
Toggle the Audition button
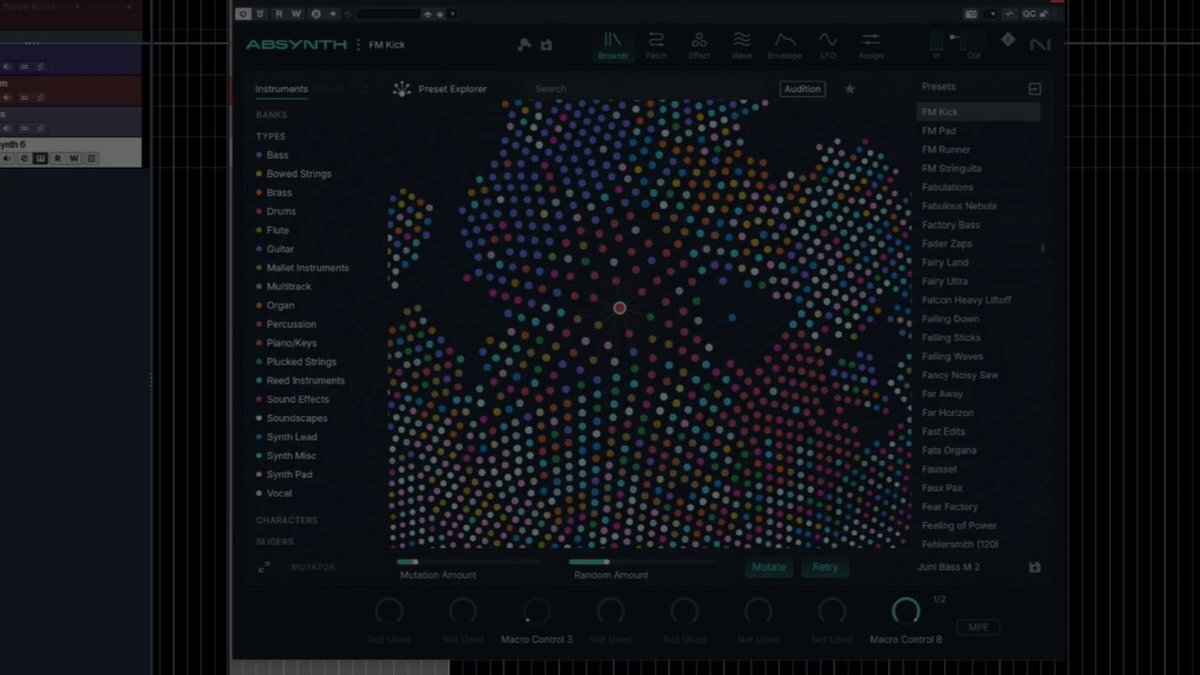tap(802, 89)
